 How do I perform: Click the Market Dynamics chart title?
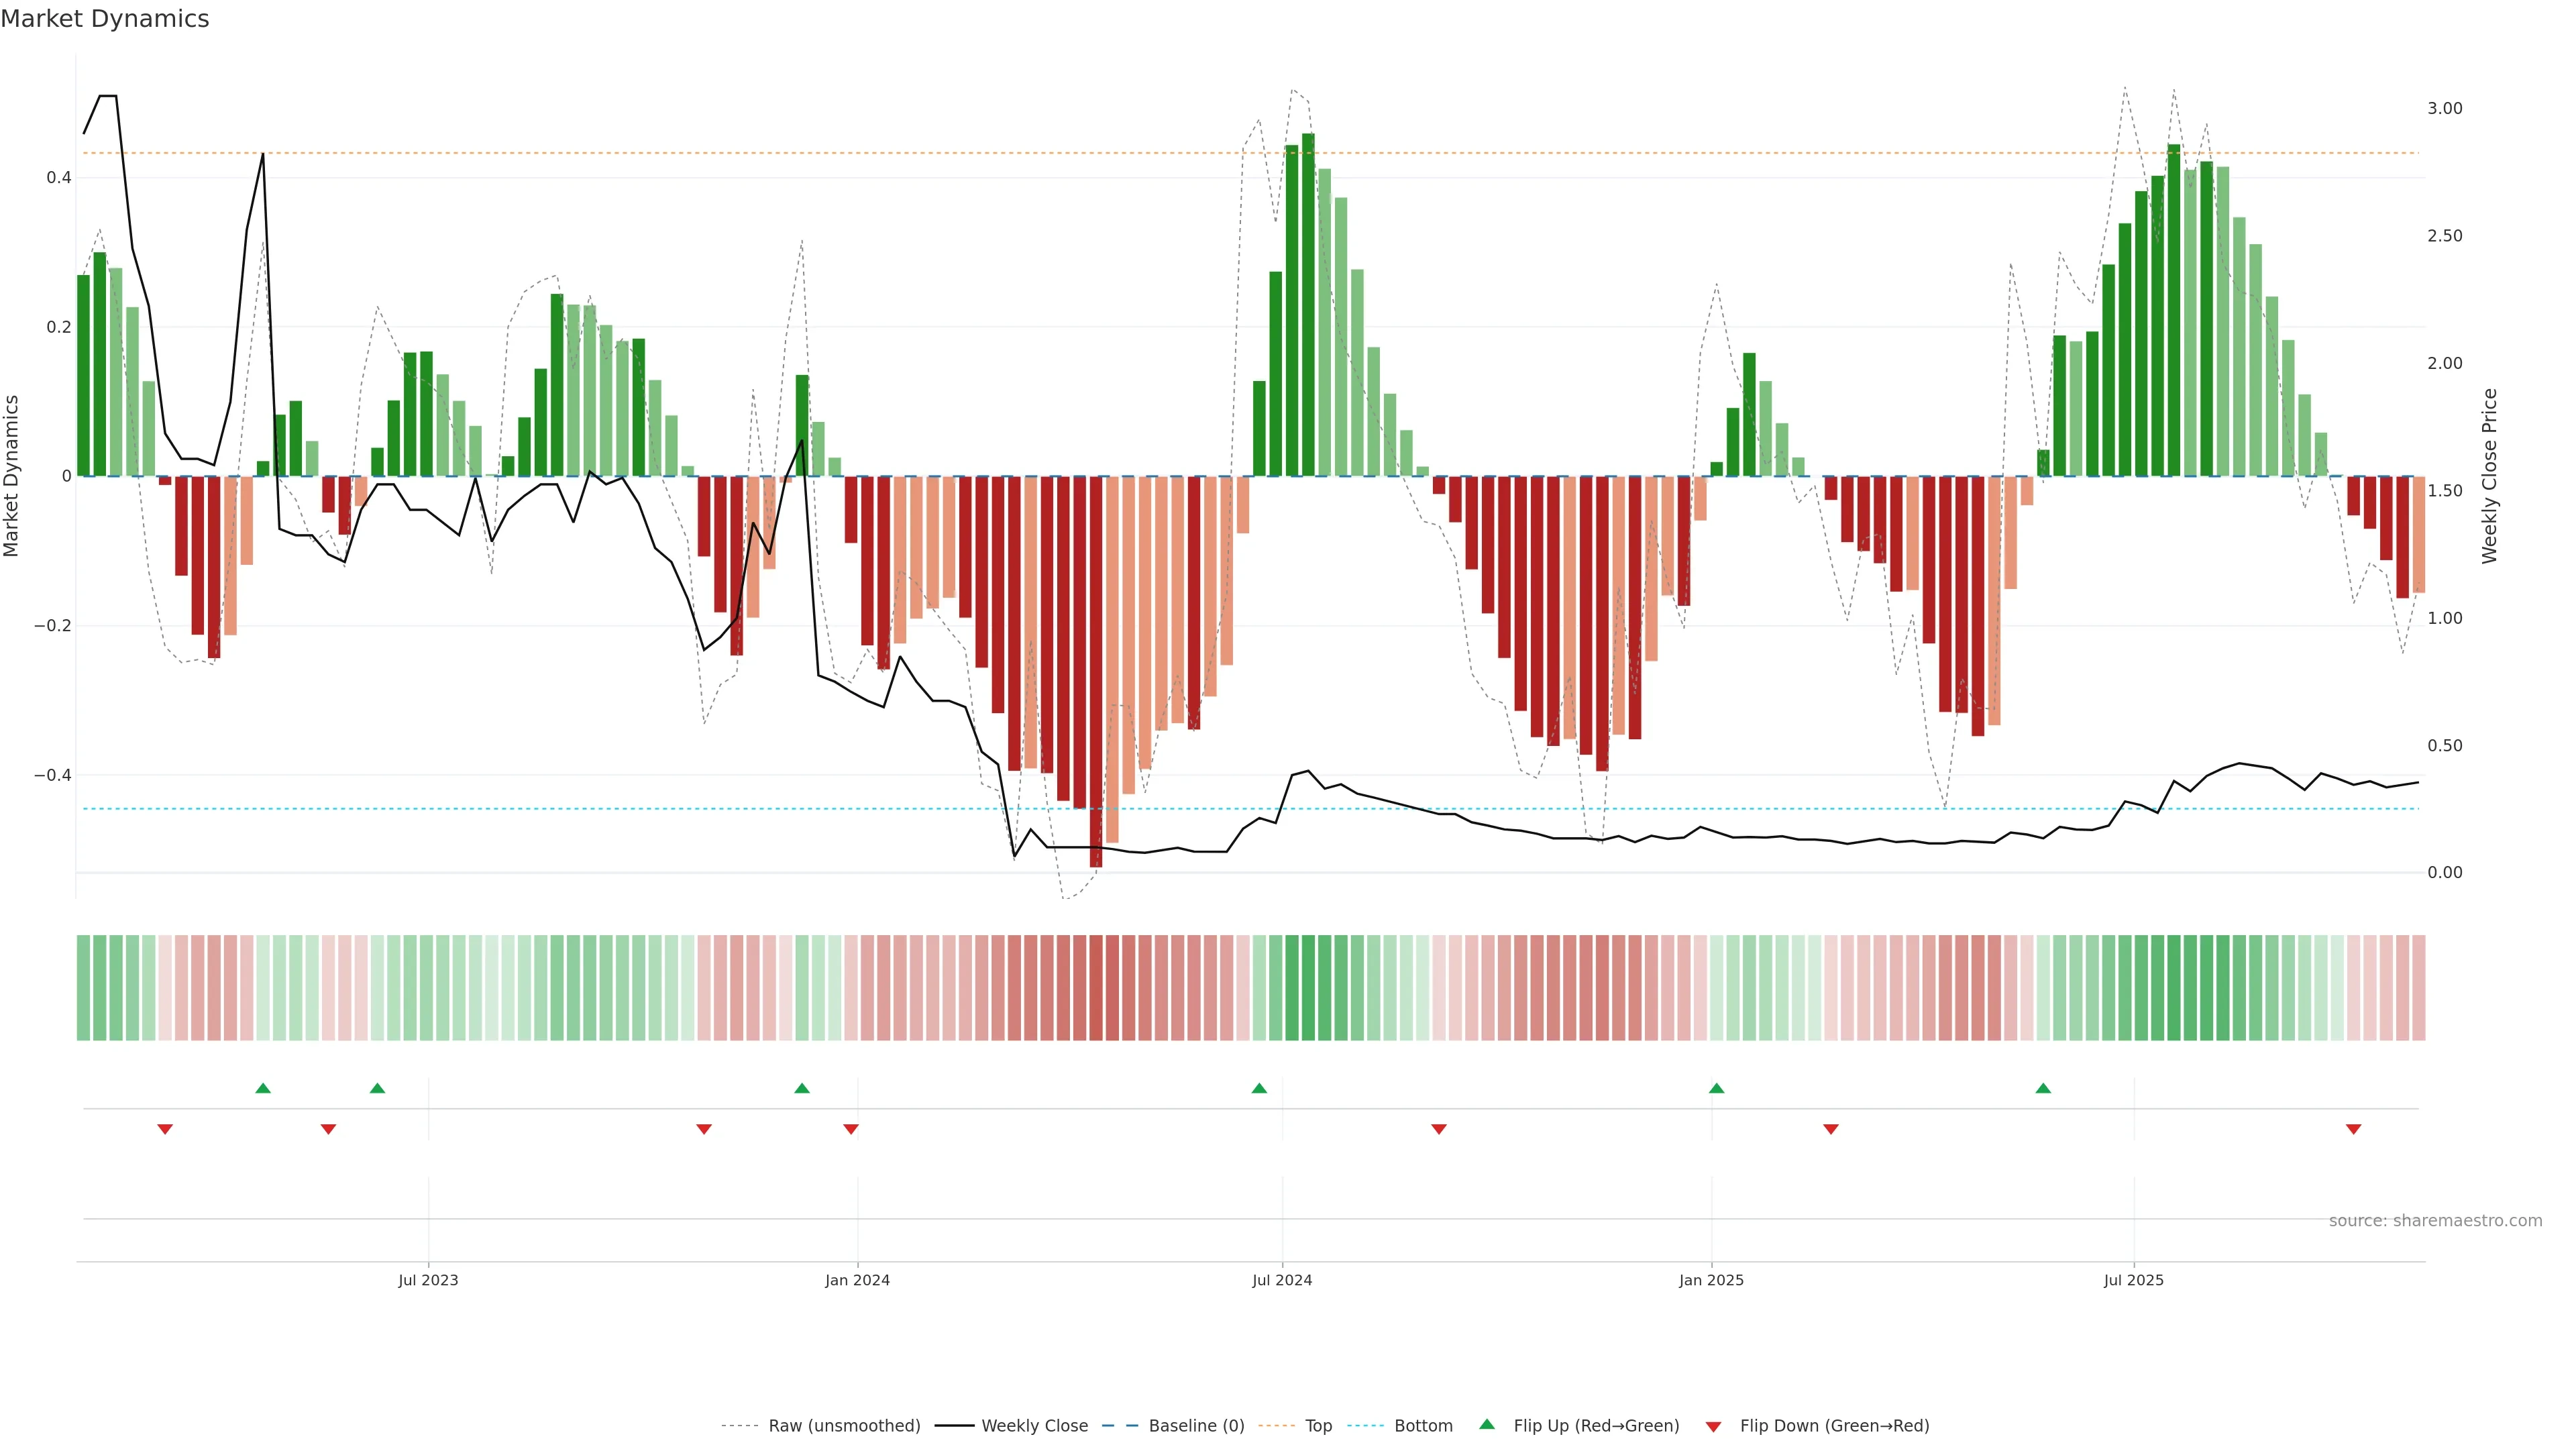(x=105, y=19)
